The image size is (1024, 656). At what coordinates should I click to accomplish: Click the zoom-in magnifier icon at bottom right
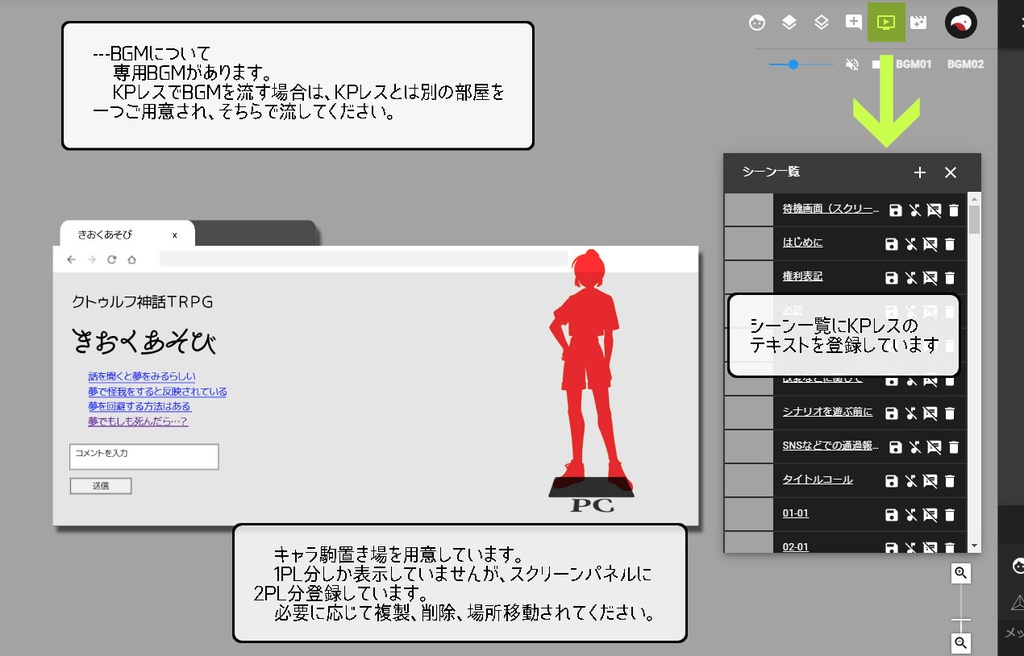click(960, 573)
